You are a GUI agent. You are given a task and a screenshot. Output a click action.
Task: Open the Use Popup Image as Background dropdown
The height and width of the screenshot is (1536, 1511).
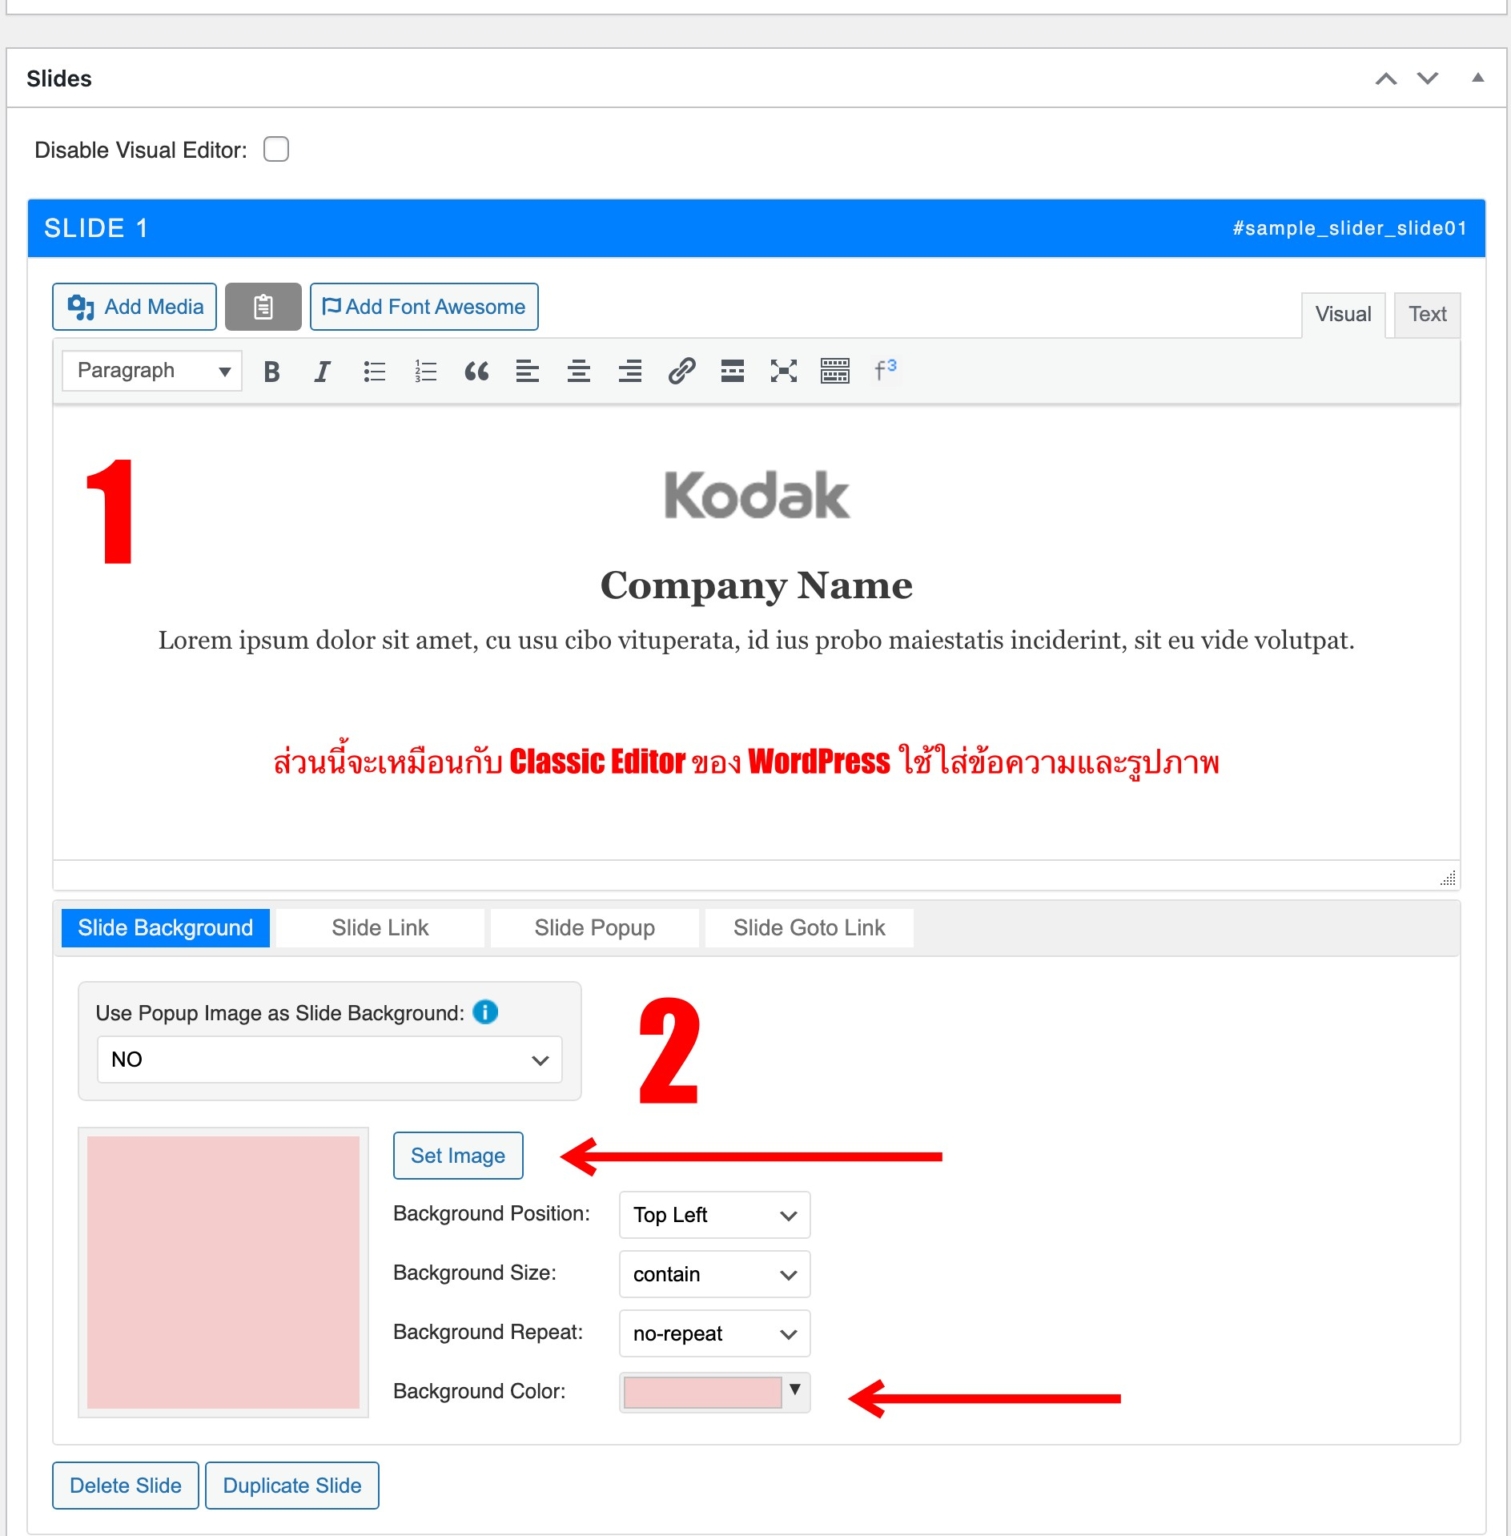[x=330, y=1060]
